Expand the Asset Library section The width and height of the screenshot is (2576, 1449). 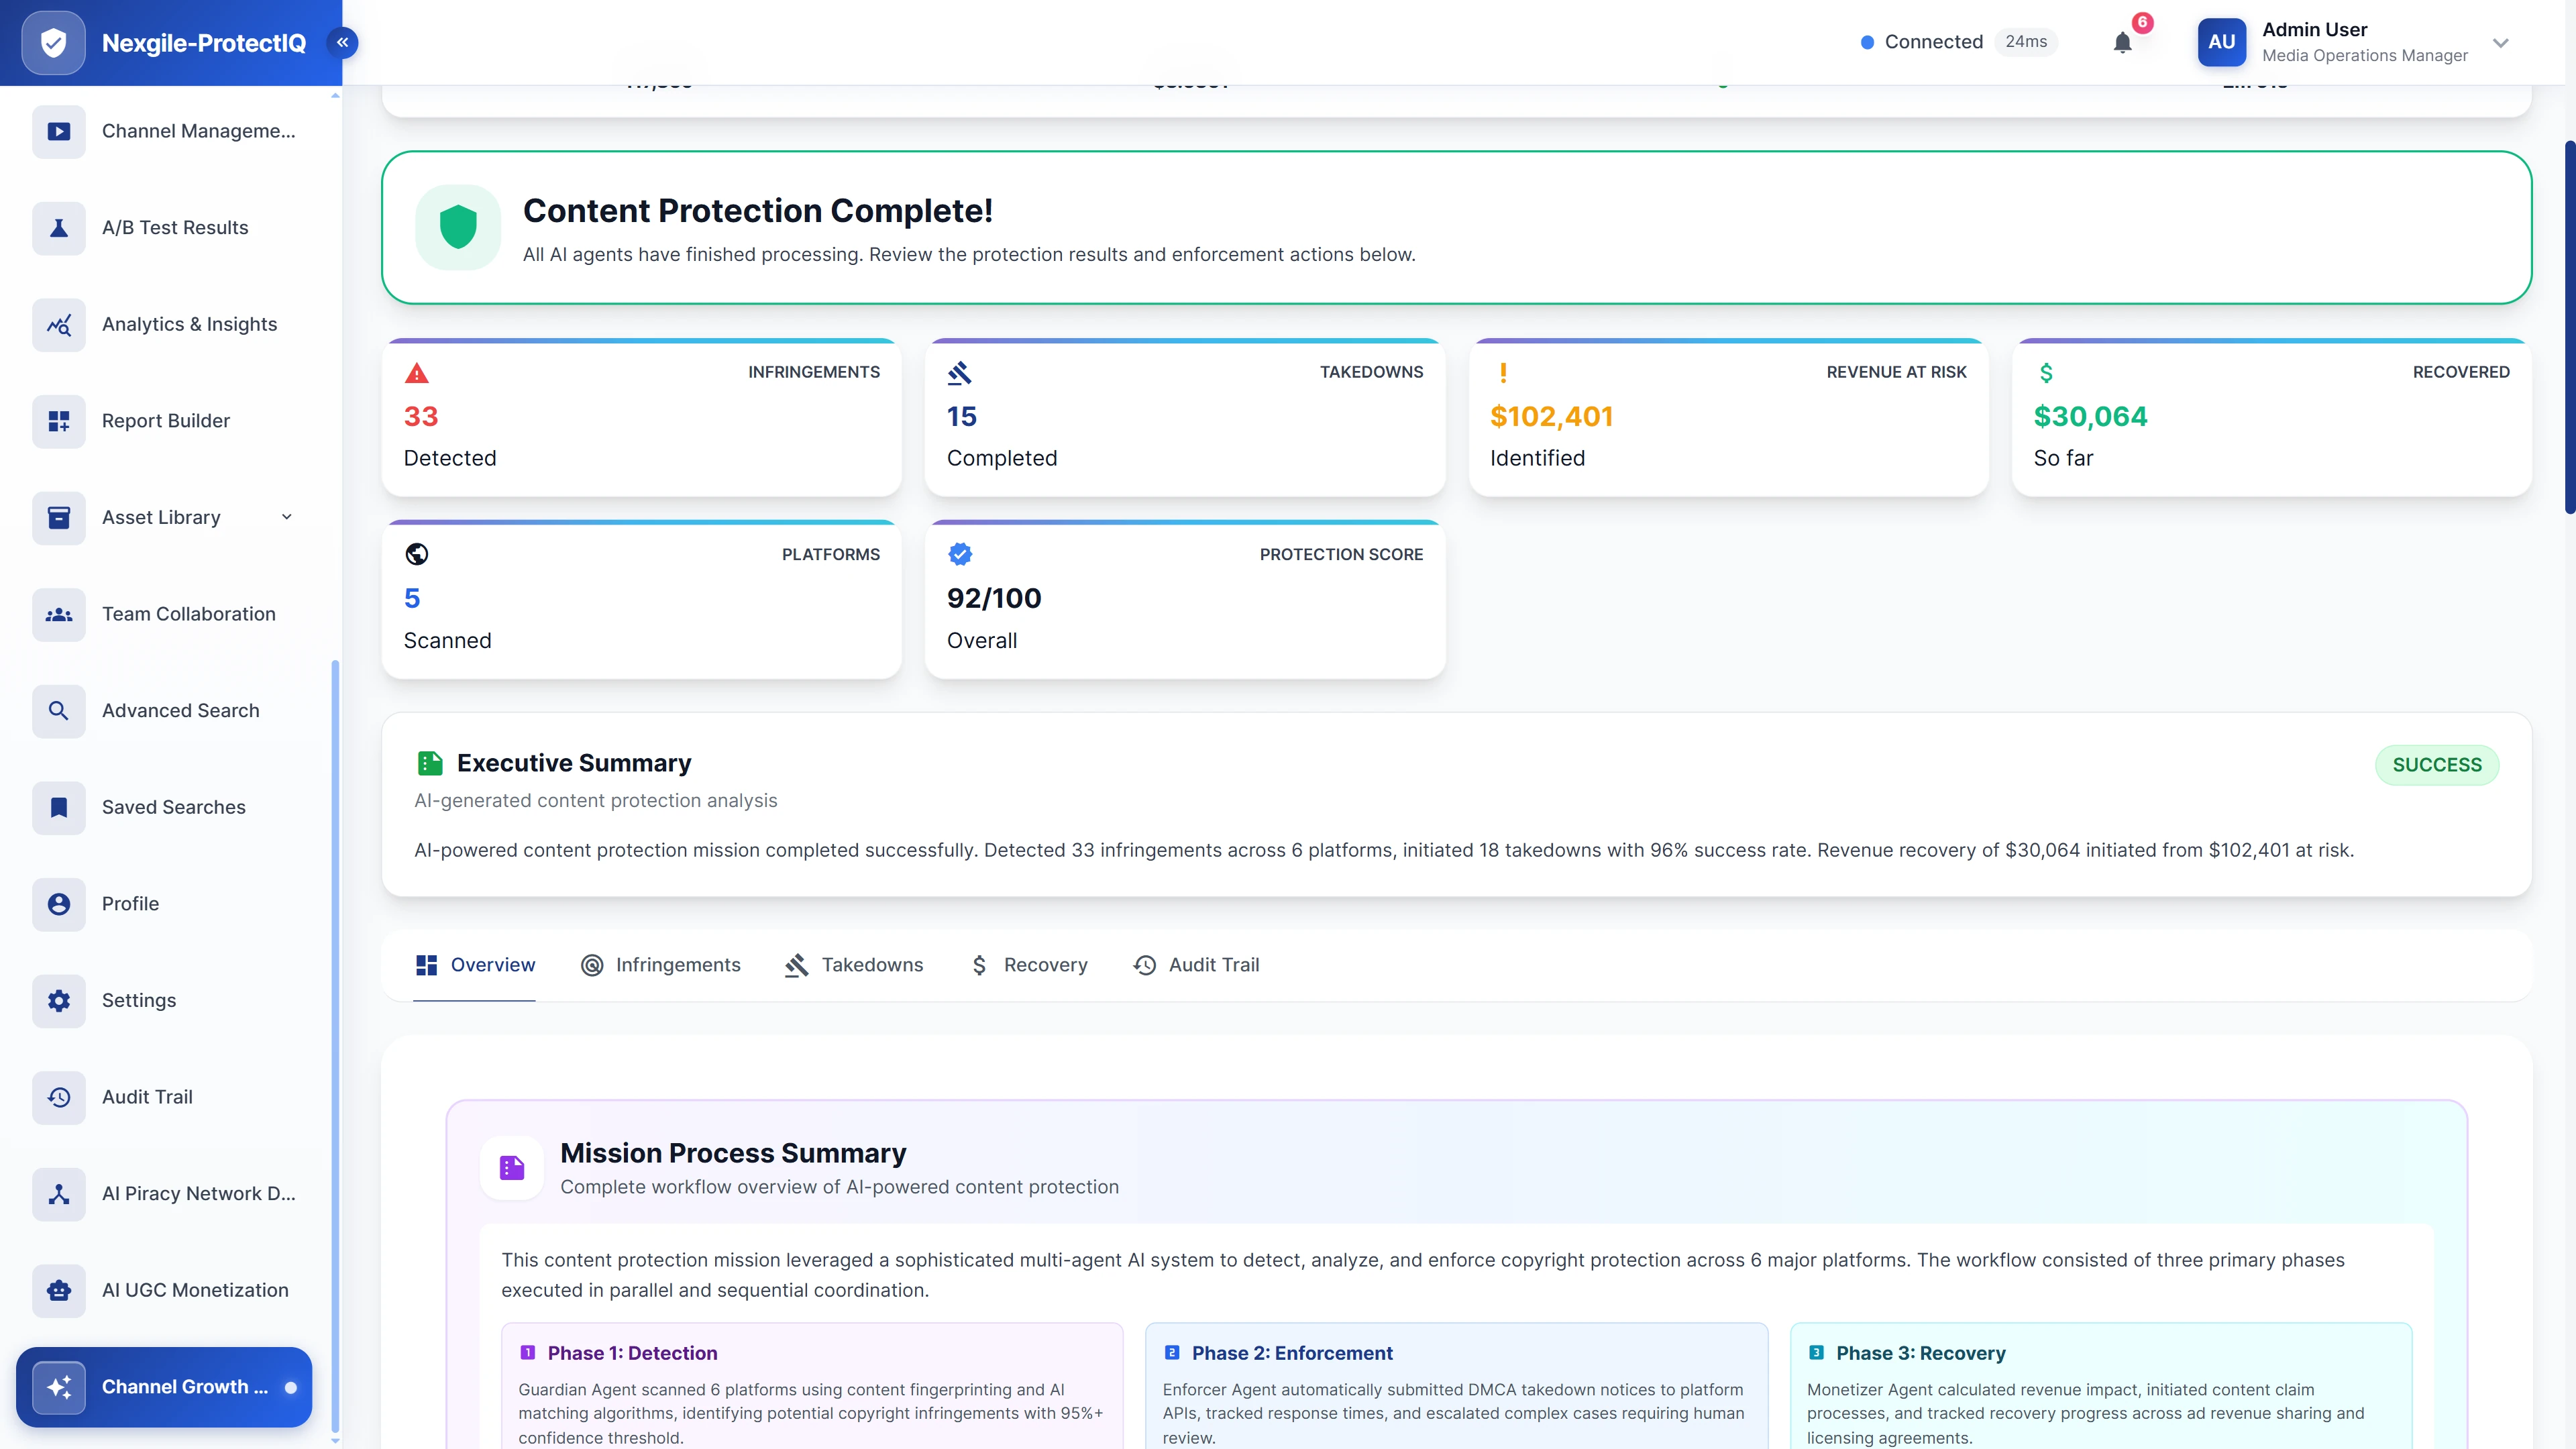(x=287, y=517)
